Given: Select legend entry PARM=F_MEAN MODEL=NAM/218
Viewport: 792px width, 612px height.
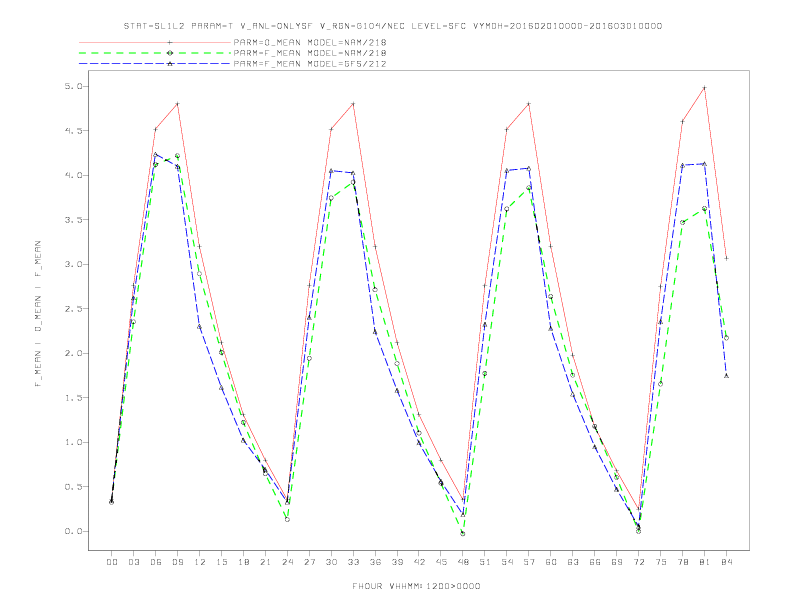Looking at the screenshot, I should 310,53.
